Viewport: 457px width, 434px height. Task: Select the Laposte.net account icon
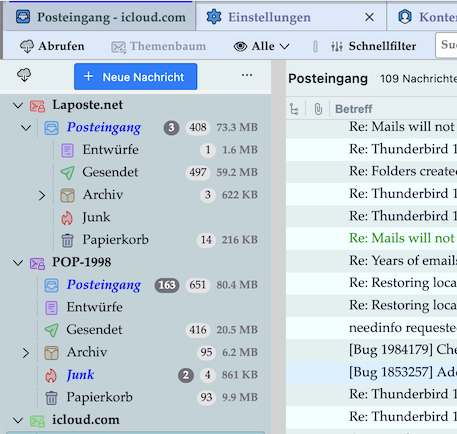[37, 106]
